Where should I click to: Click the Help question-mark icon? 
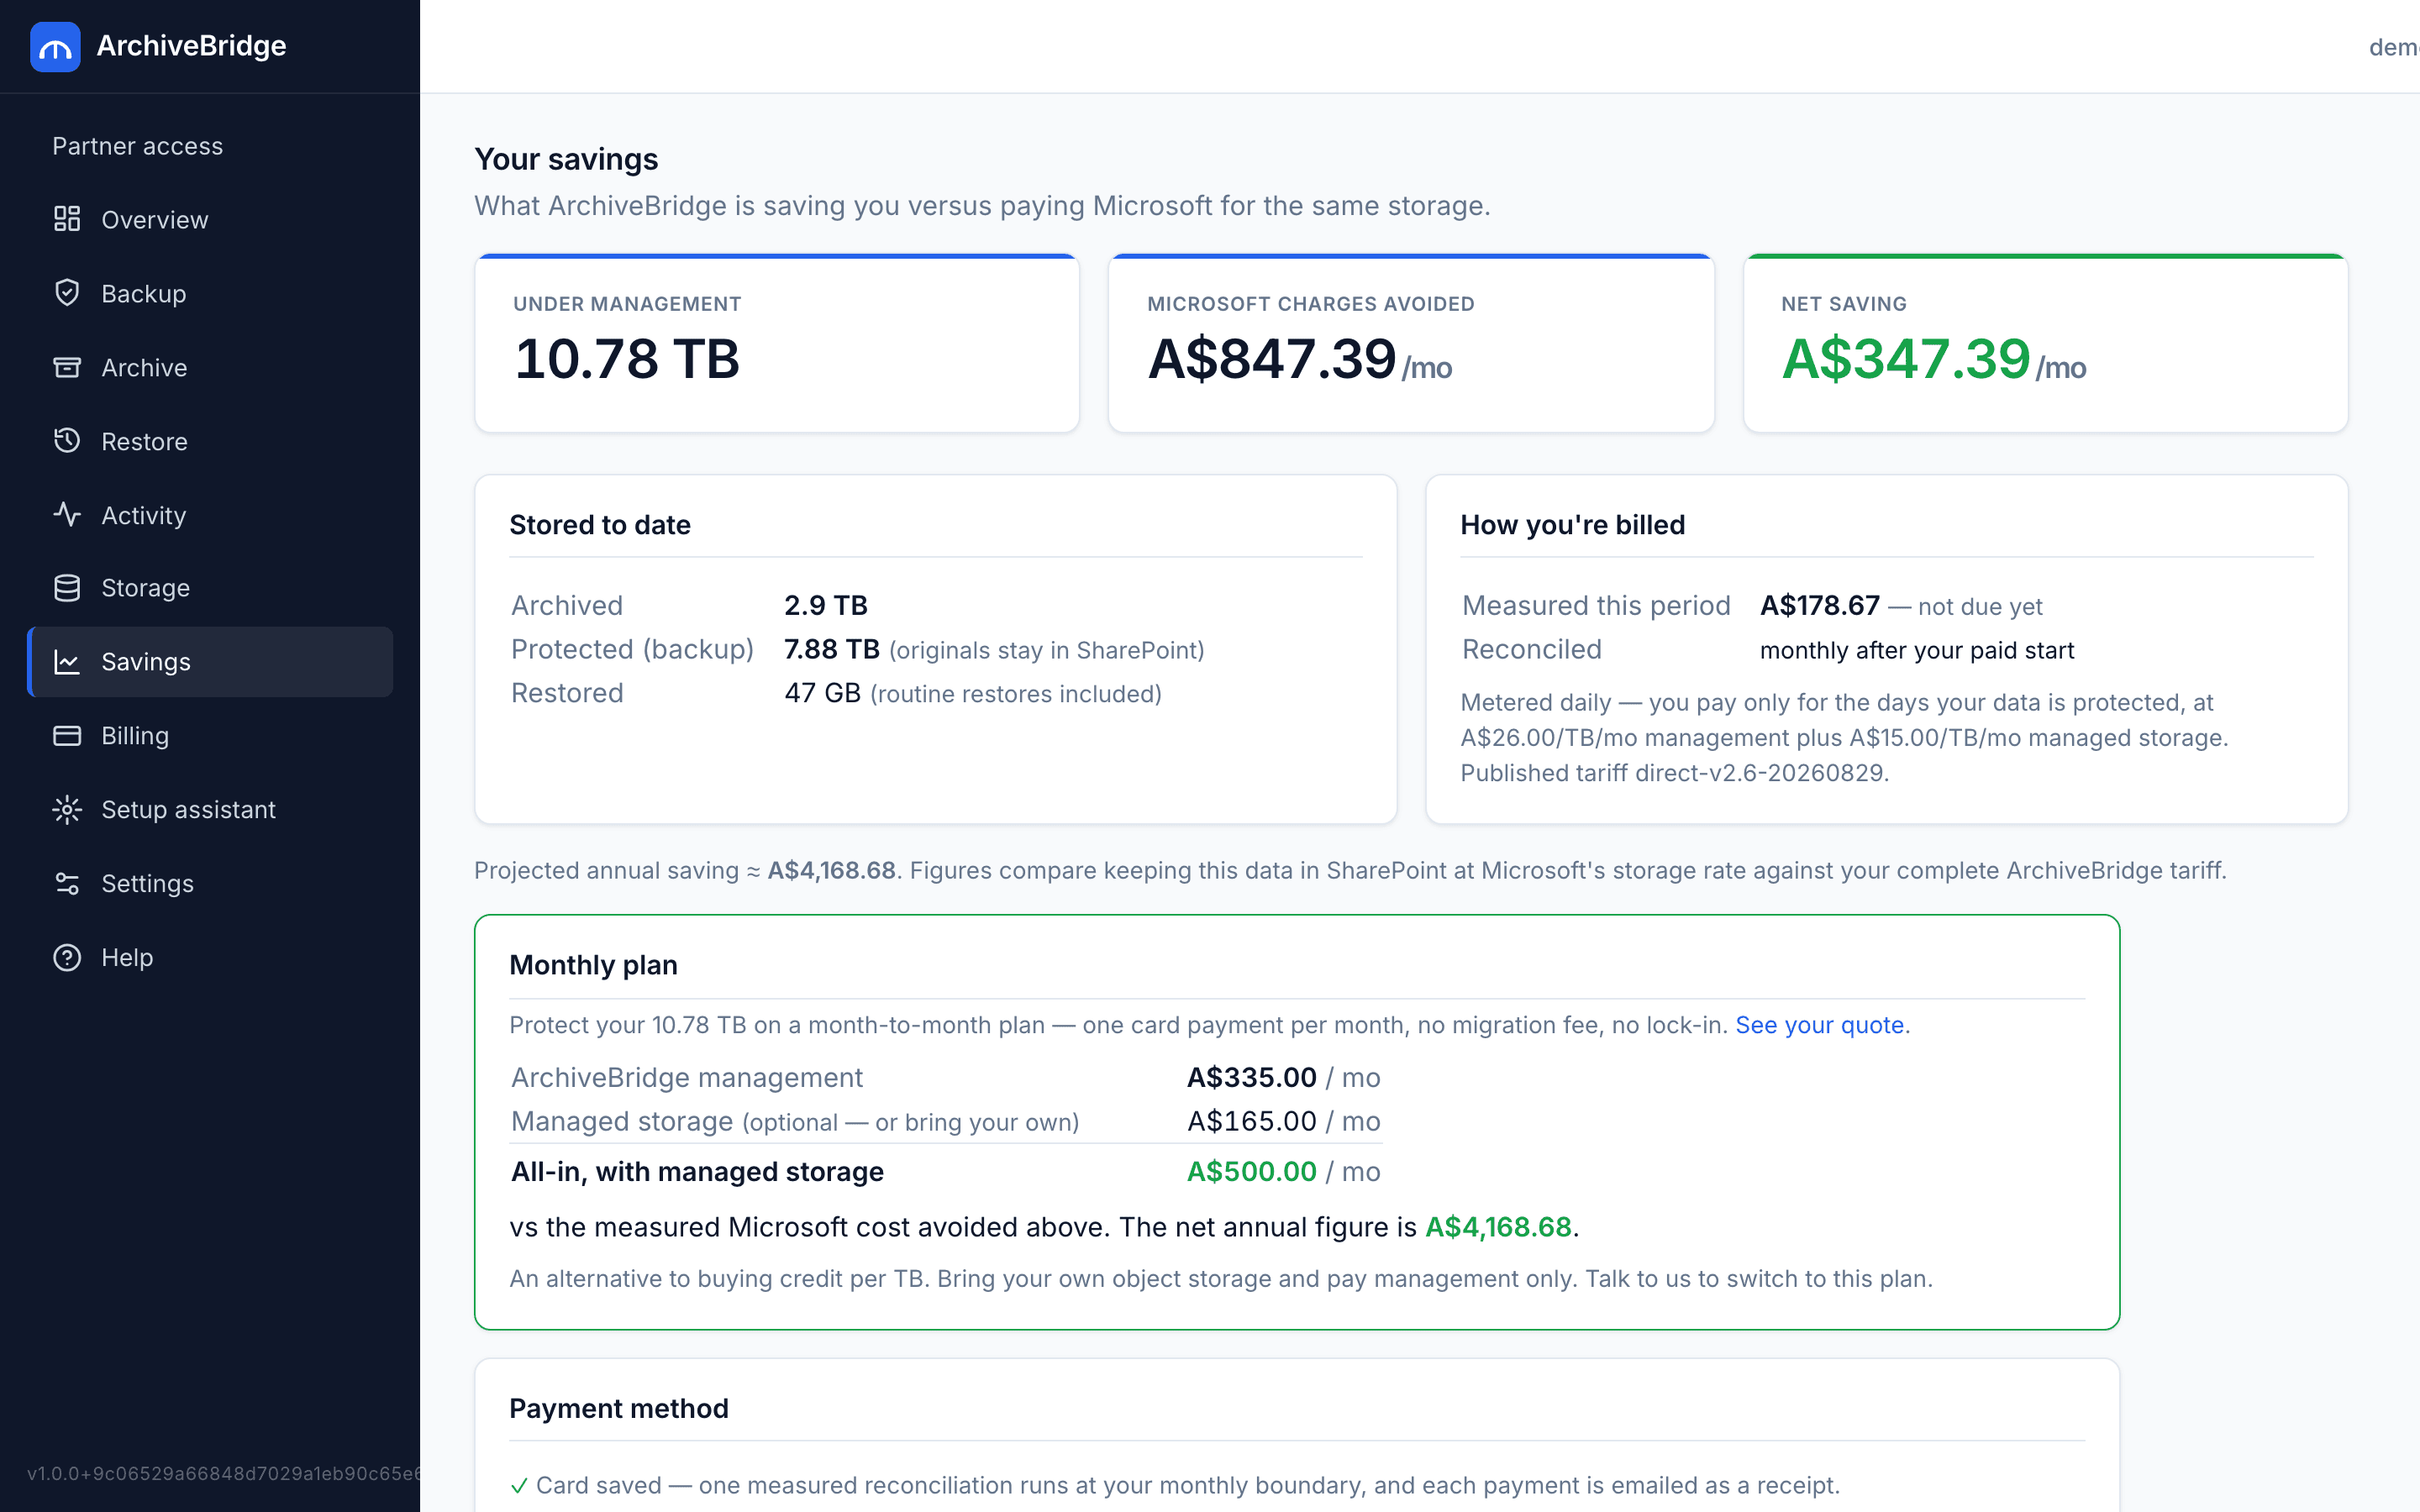point(67,957)
